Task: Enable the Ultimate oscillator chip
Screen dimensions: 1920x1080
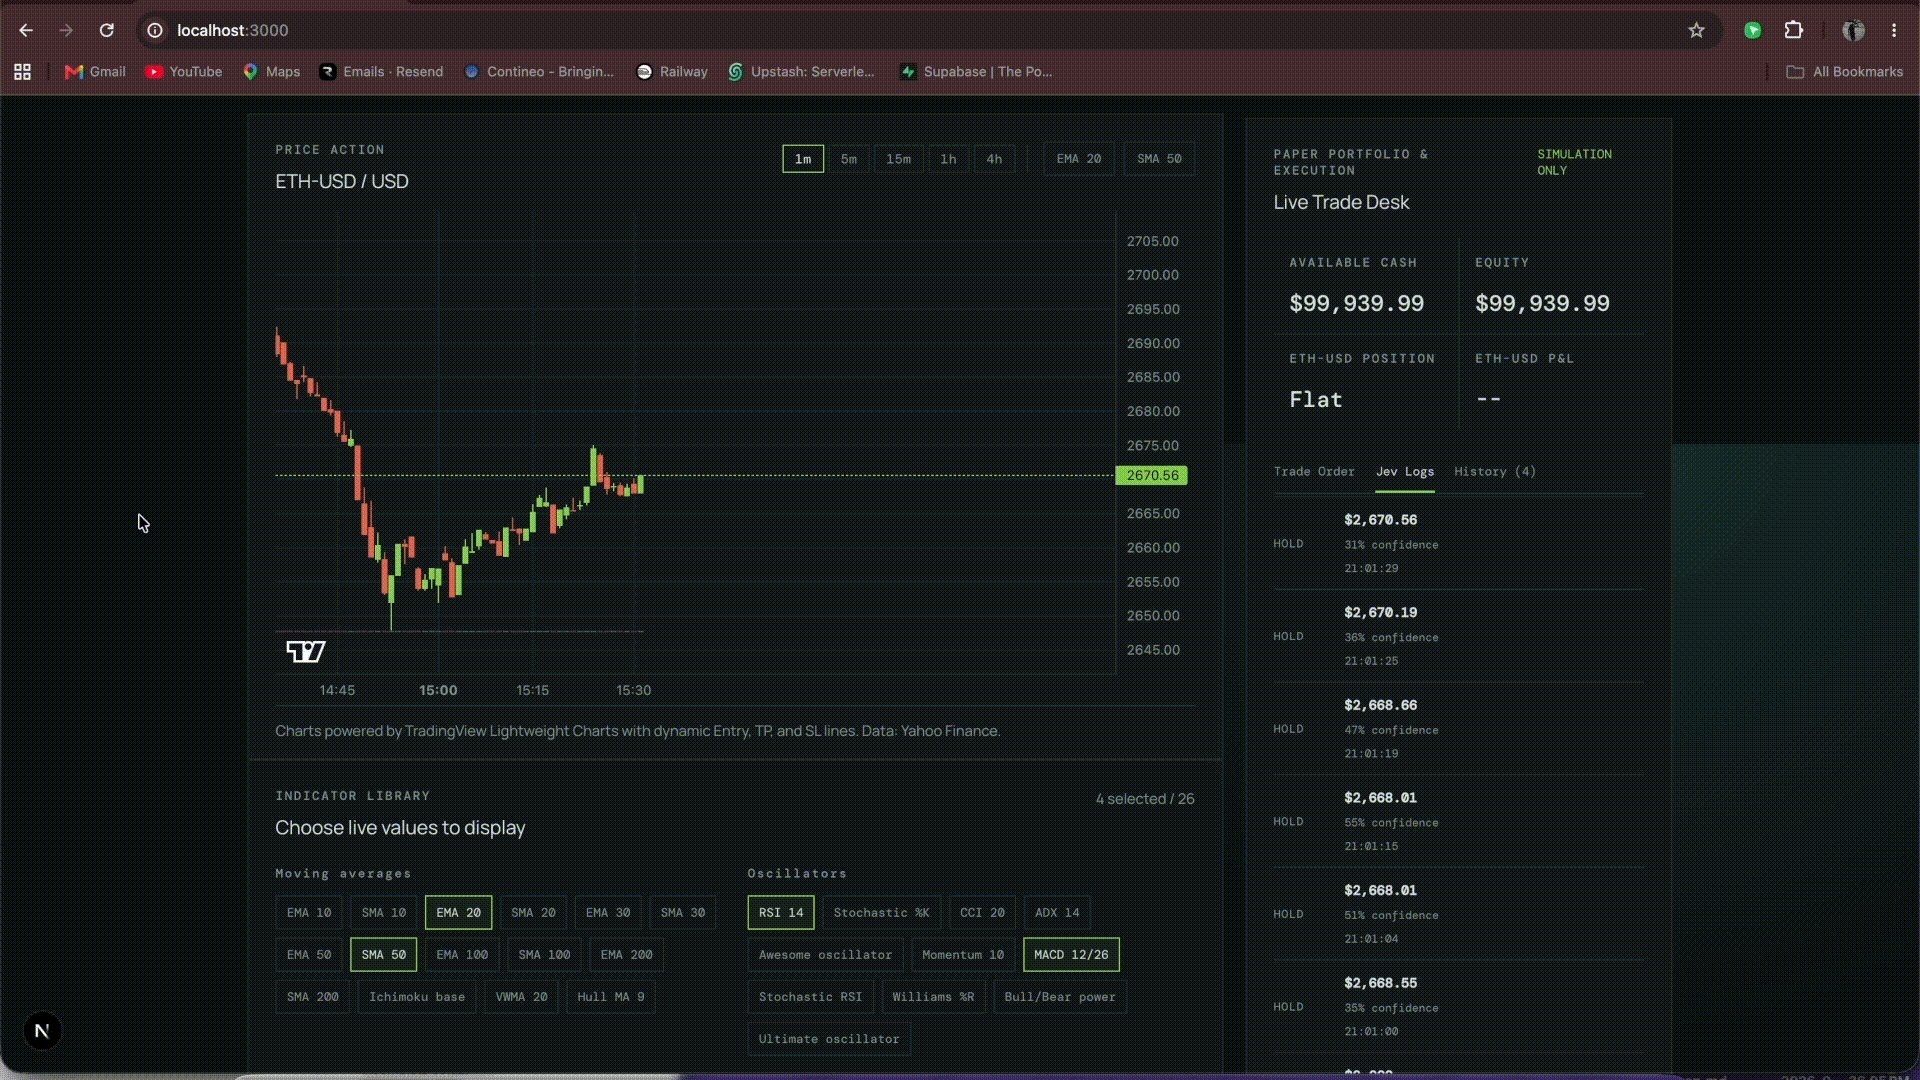Action: 829,1039
